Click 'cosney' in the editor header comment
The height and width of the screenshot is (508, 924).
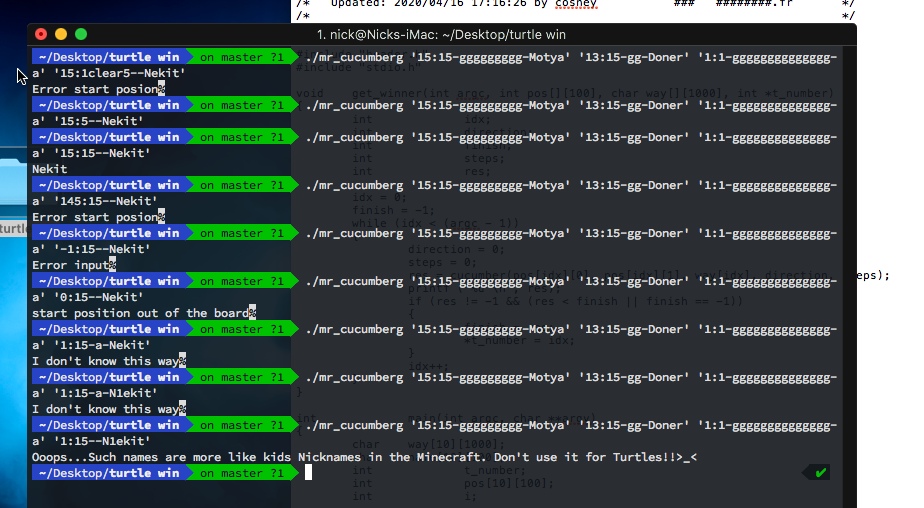pyautogui.click(x=576, y=4)
